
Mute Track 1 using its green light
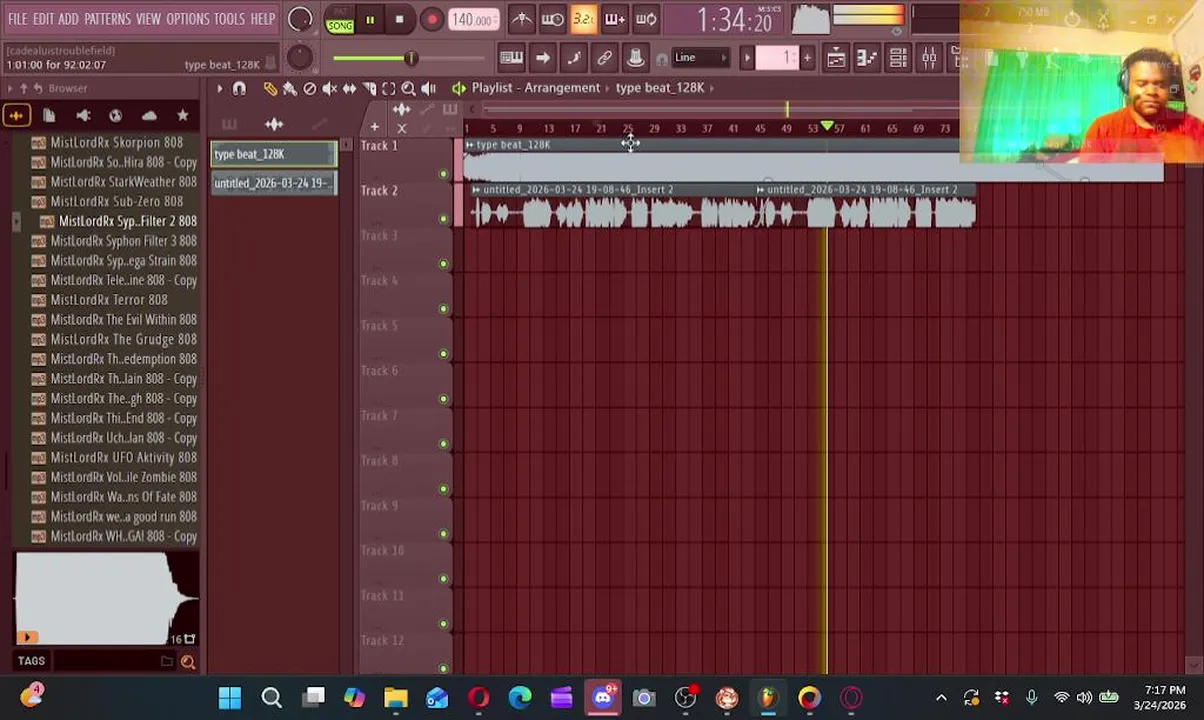[443, 174]
